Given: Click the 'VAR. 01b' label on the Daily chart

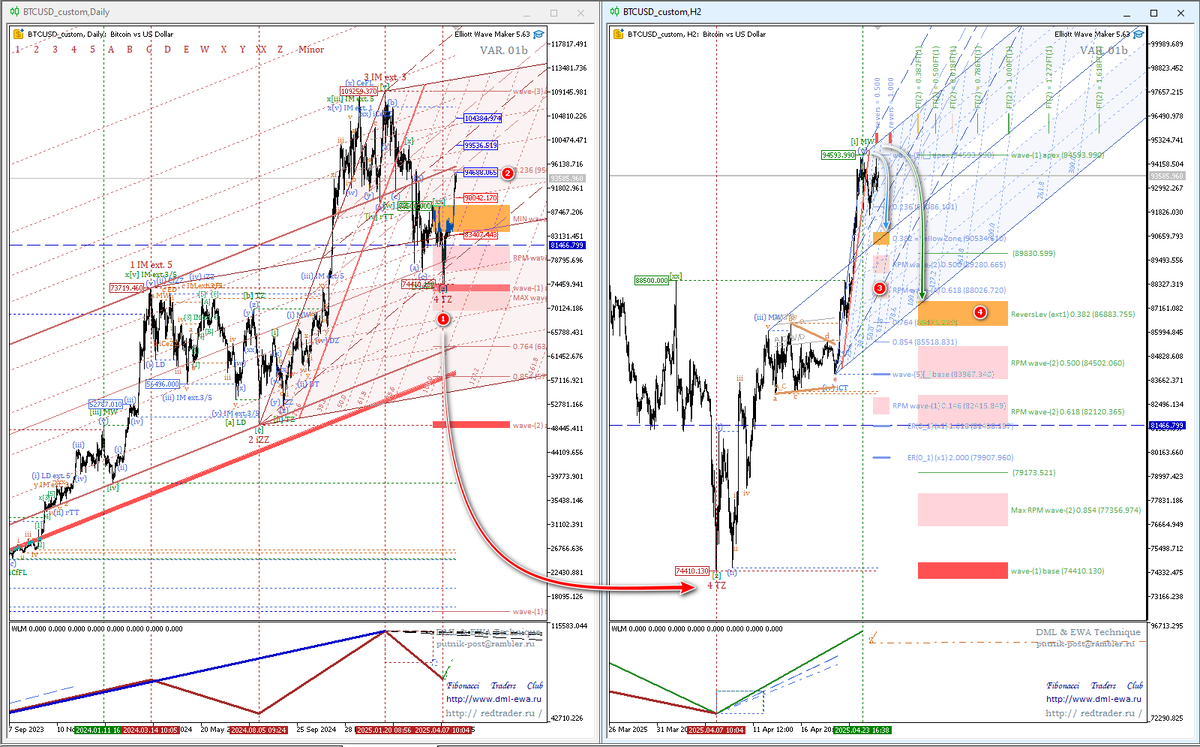Looking at the screenshot, I should click(x=504, y=50).
